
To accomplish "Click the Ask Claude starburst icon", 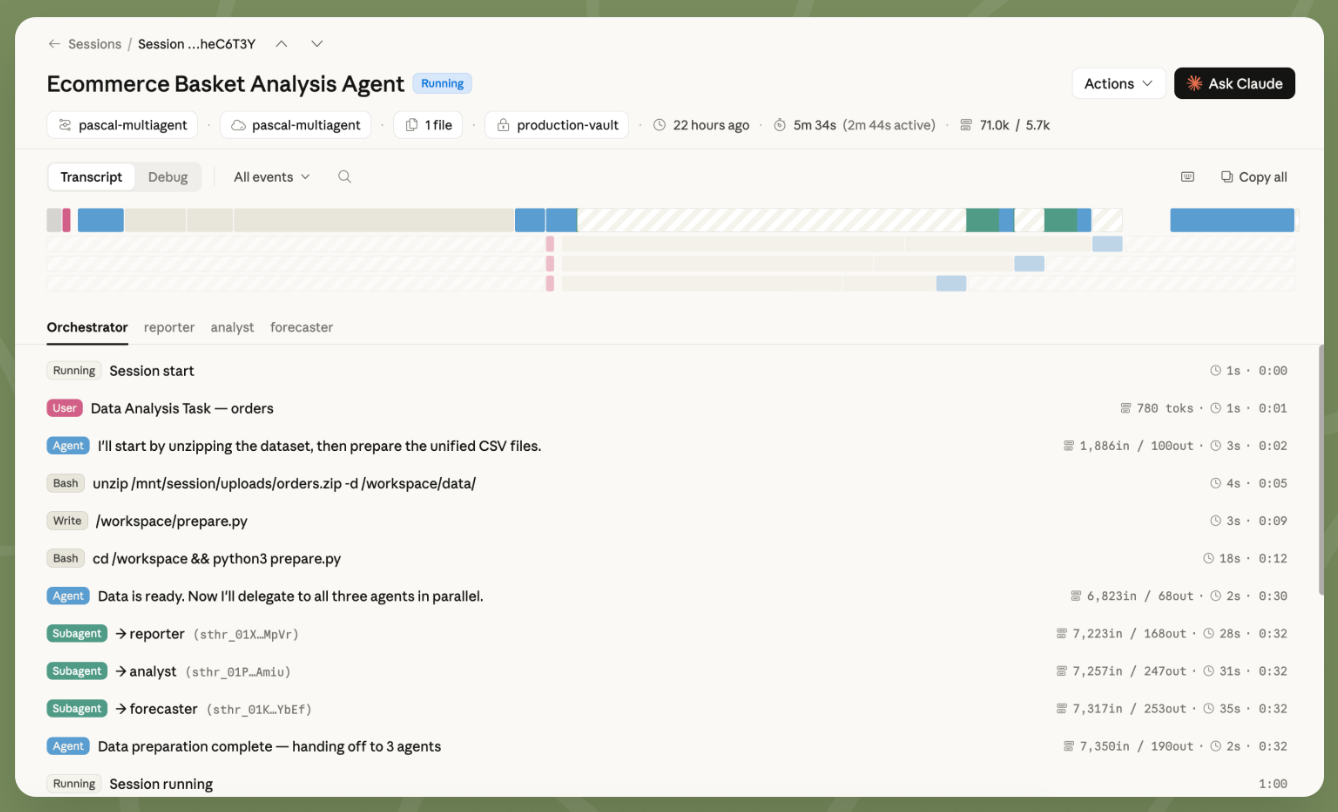I will [x=1194, y=84].
